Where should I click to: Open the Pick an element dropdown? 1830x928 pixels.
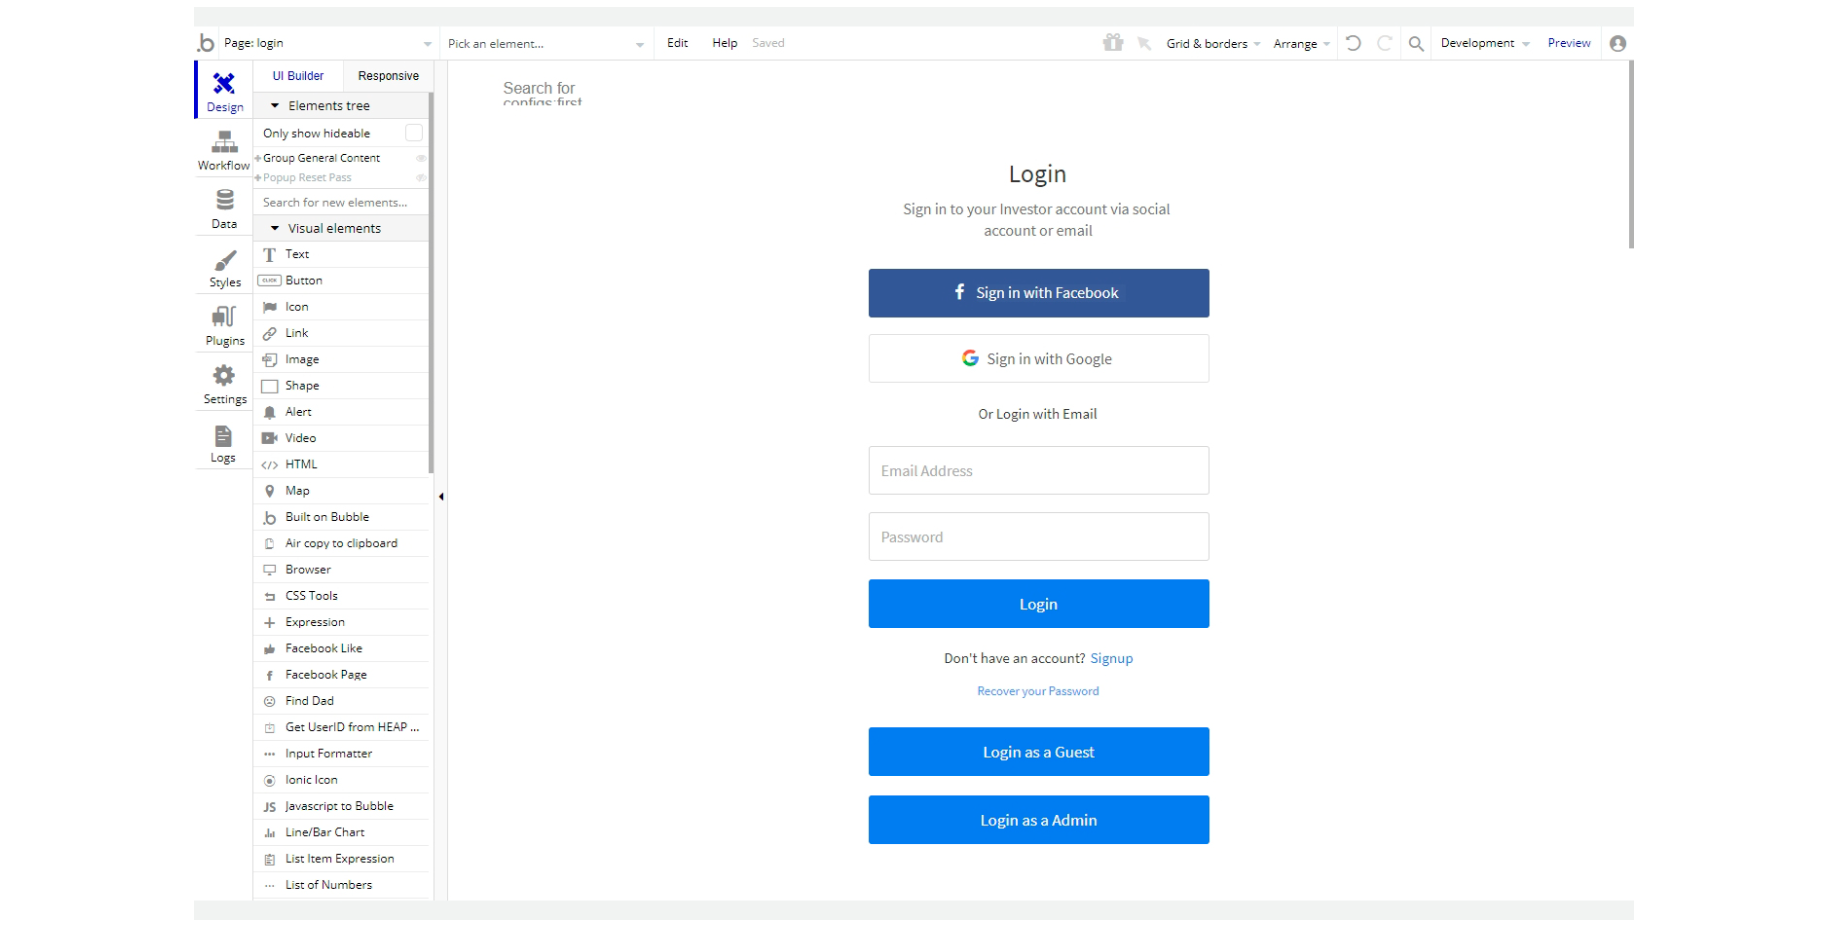tap(546, 43)
